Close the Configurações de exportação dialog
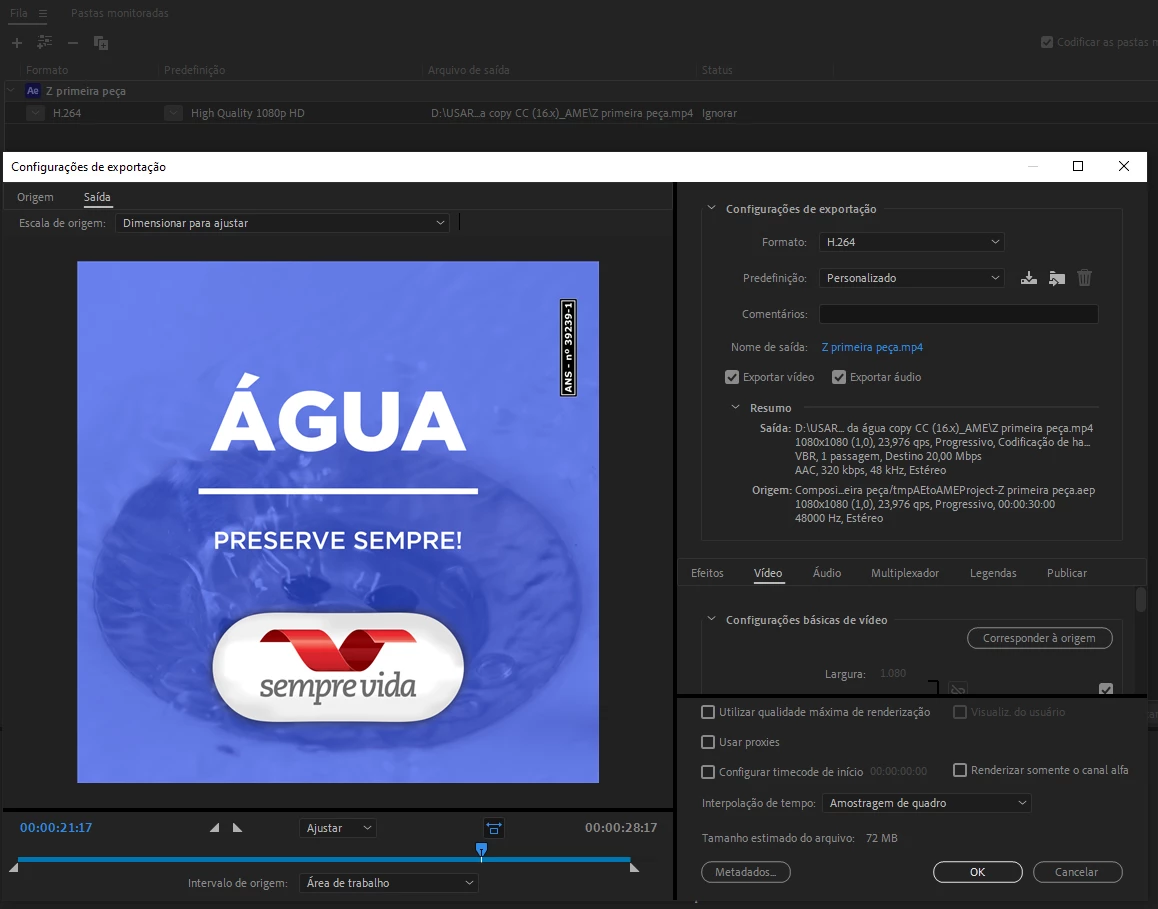 1124,166
